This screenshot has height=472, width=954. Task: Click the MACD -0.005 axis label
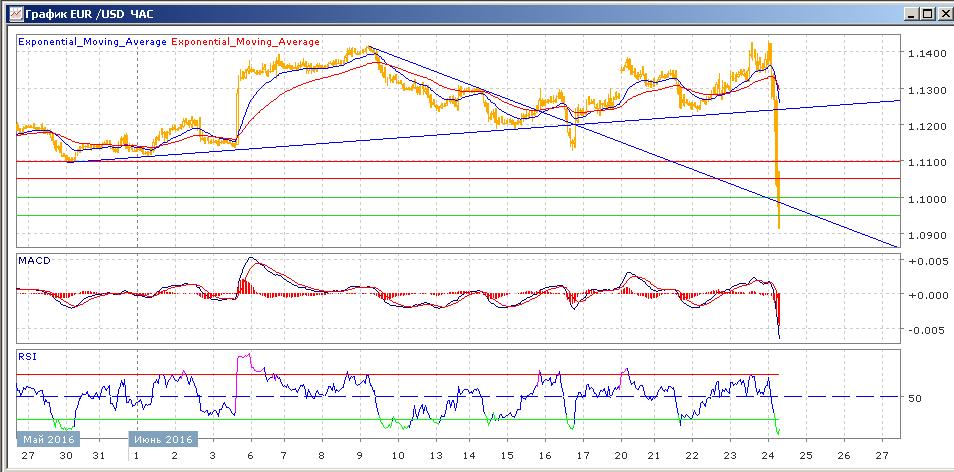click(x=925, y=330)
